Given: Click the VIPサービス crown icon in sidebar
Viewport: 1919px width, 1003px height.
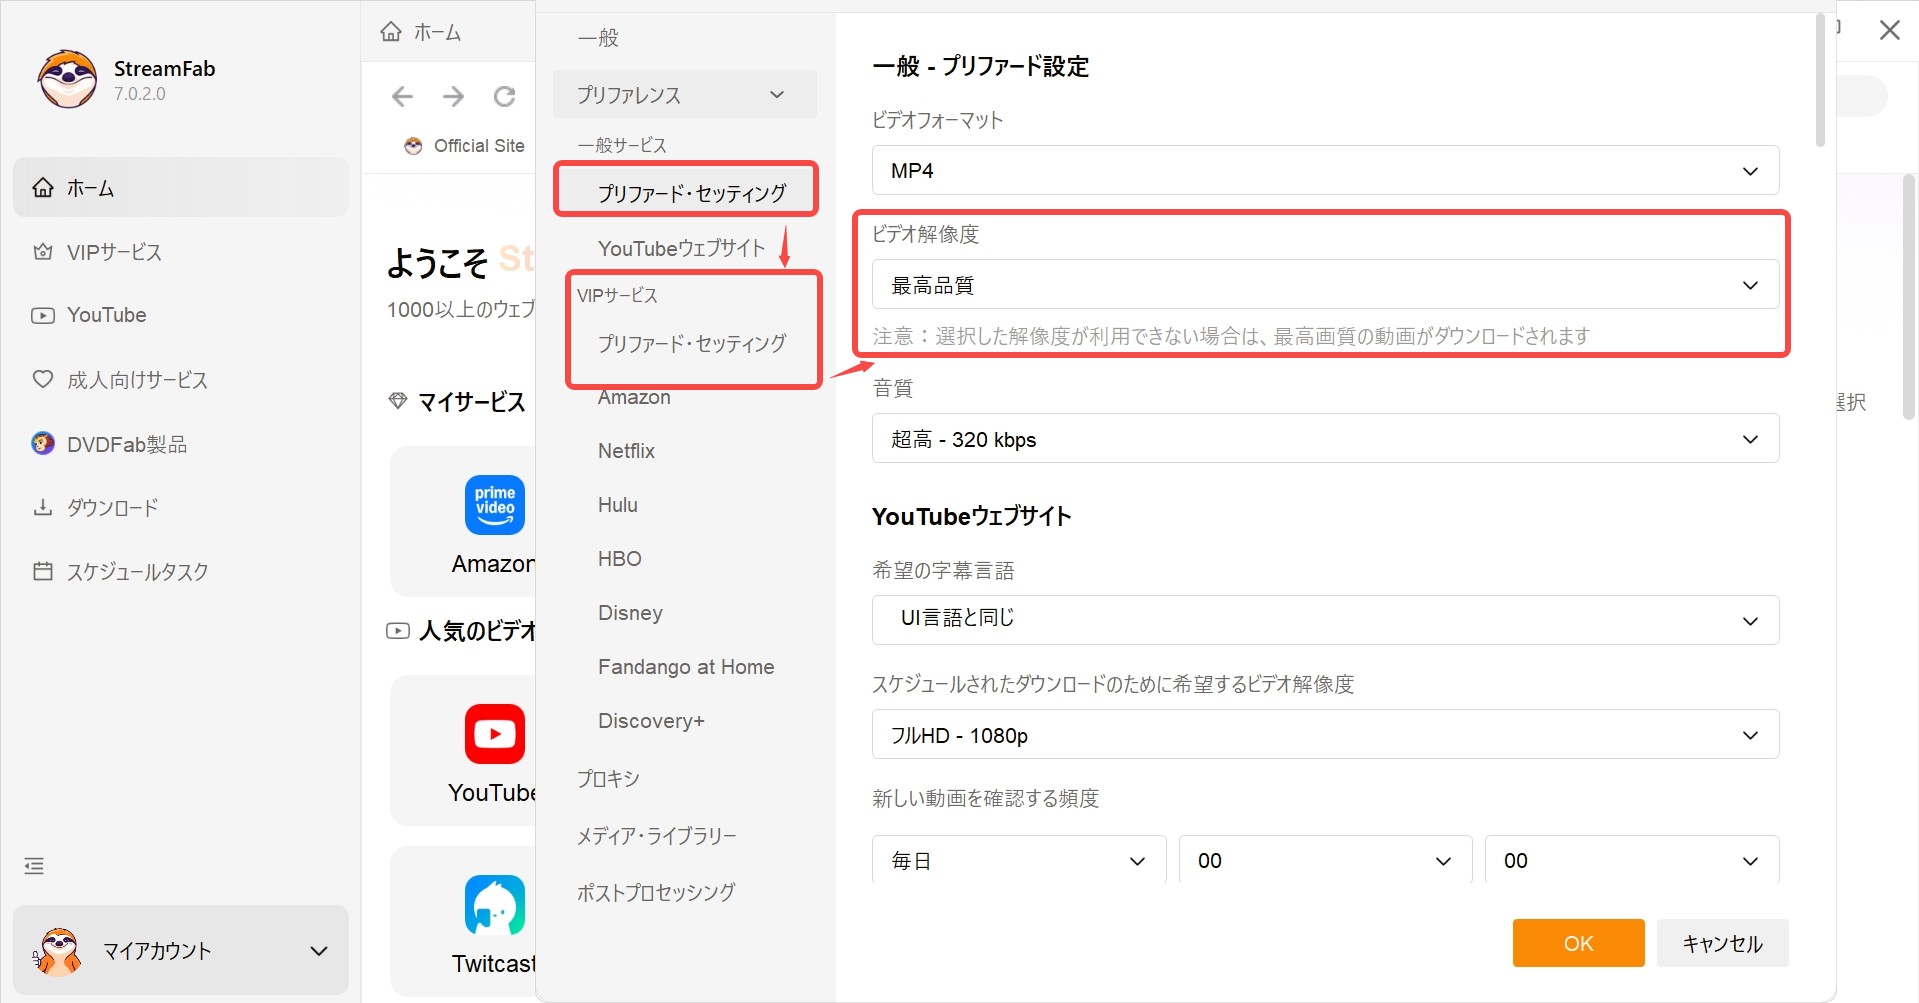Looking at the screenshot, I should coord(43,252).
